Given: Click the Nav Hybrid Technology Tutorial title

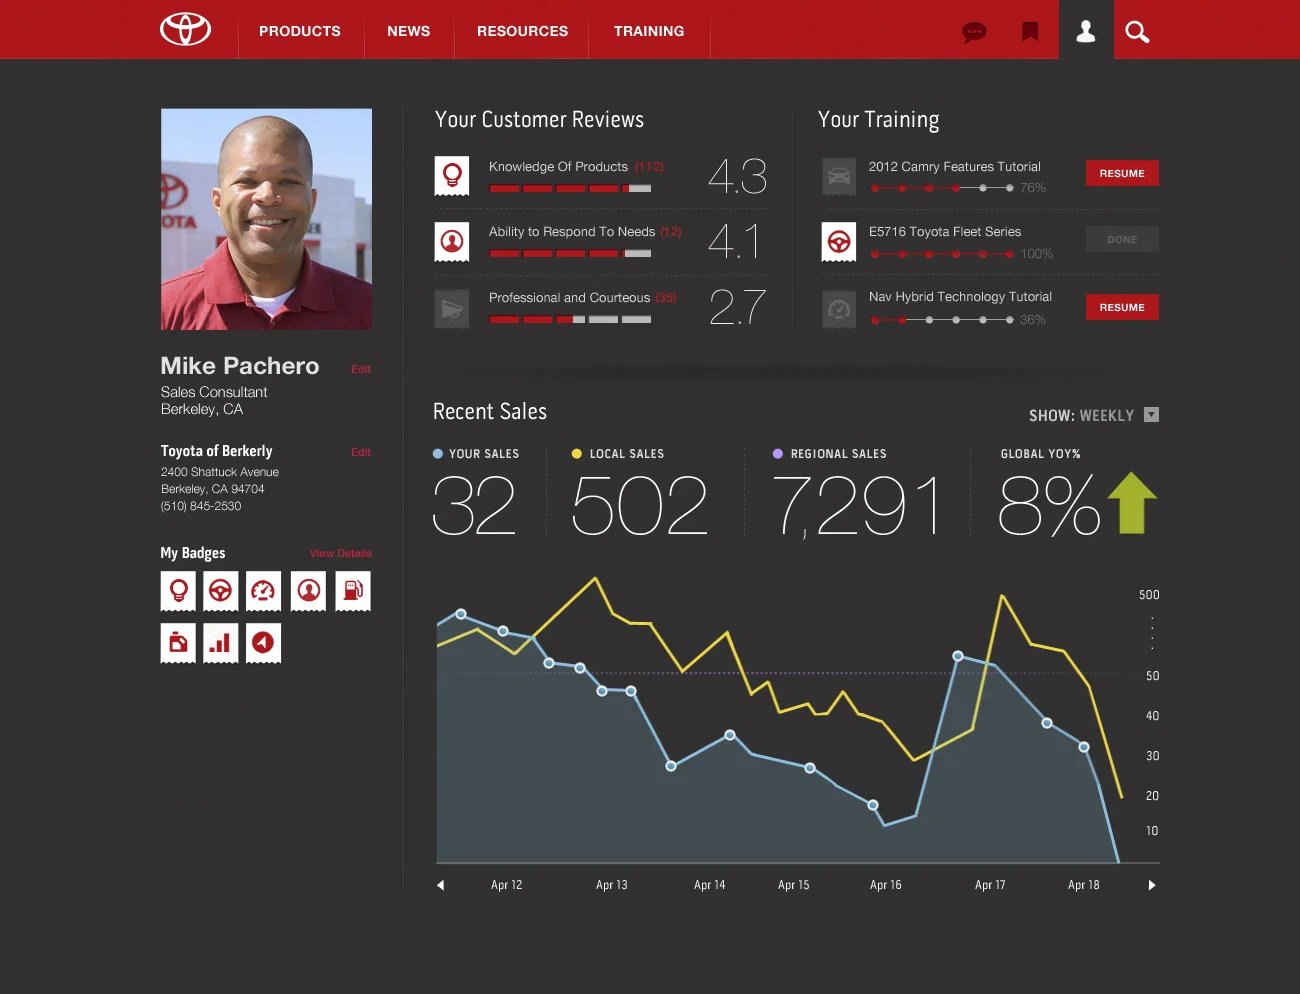Looking at the screenshot, I should (960, 297).
